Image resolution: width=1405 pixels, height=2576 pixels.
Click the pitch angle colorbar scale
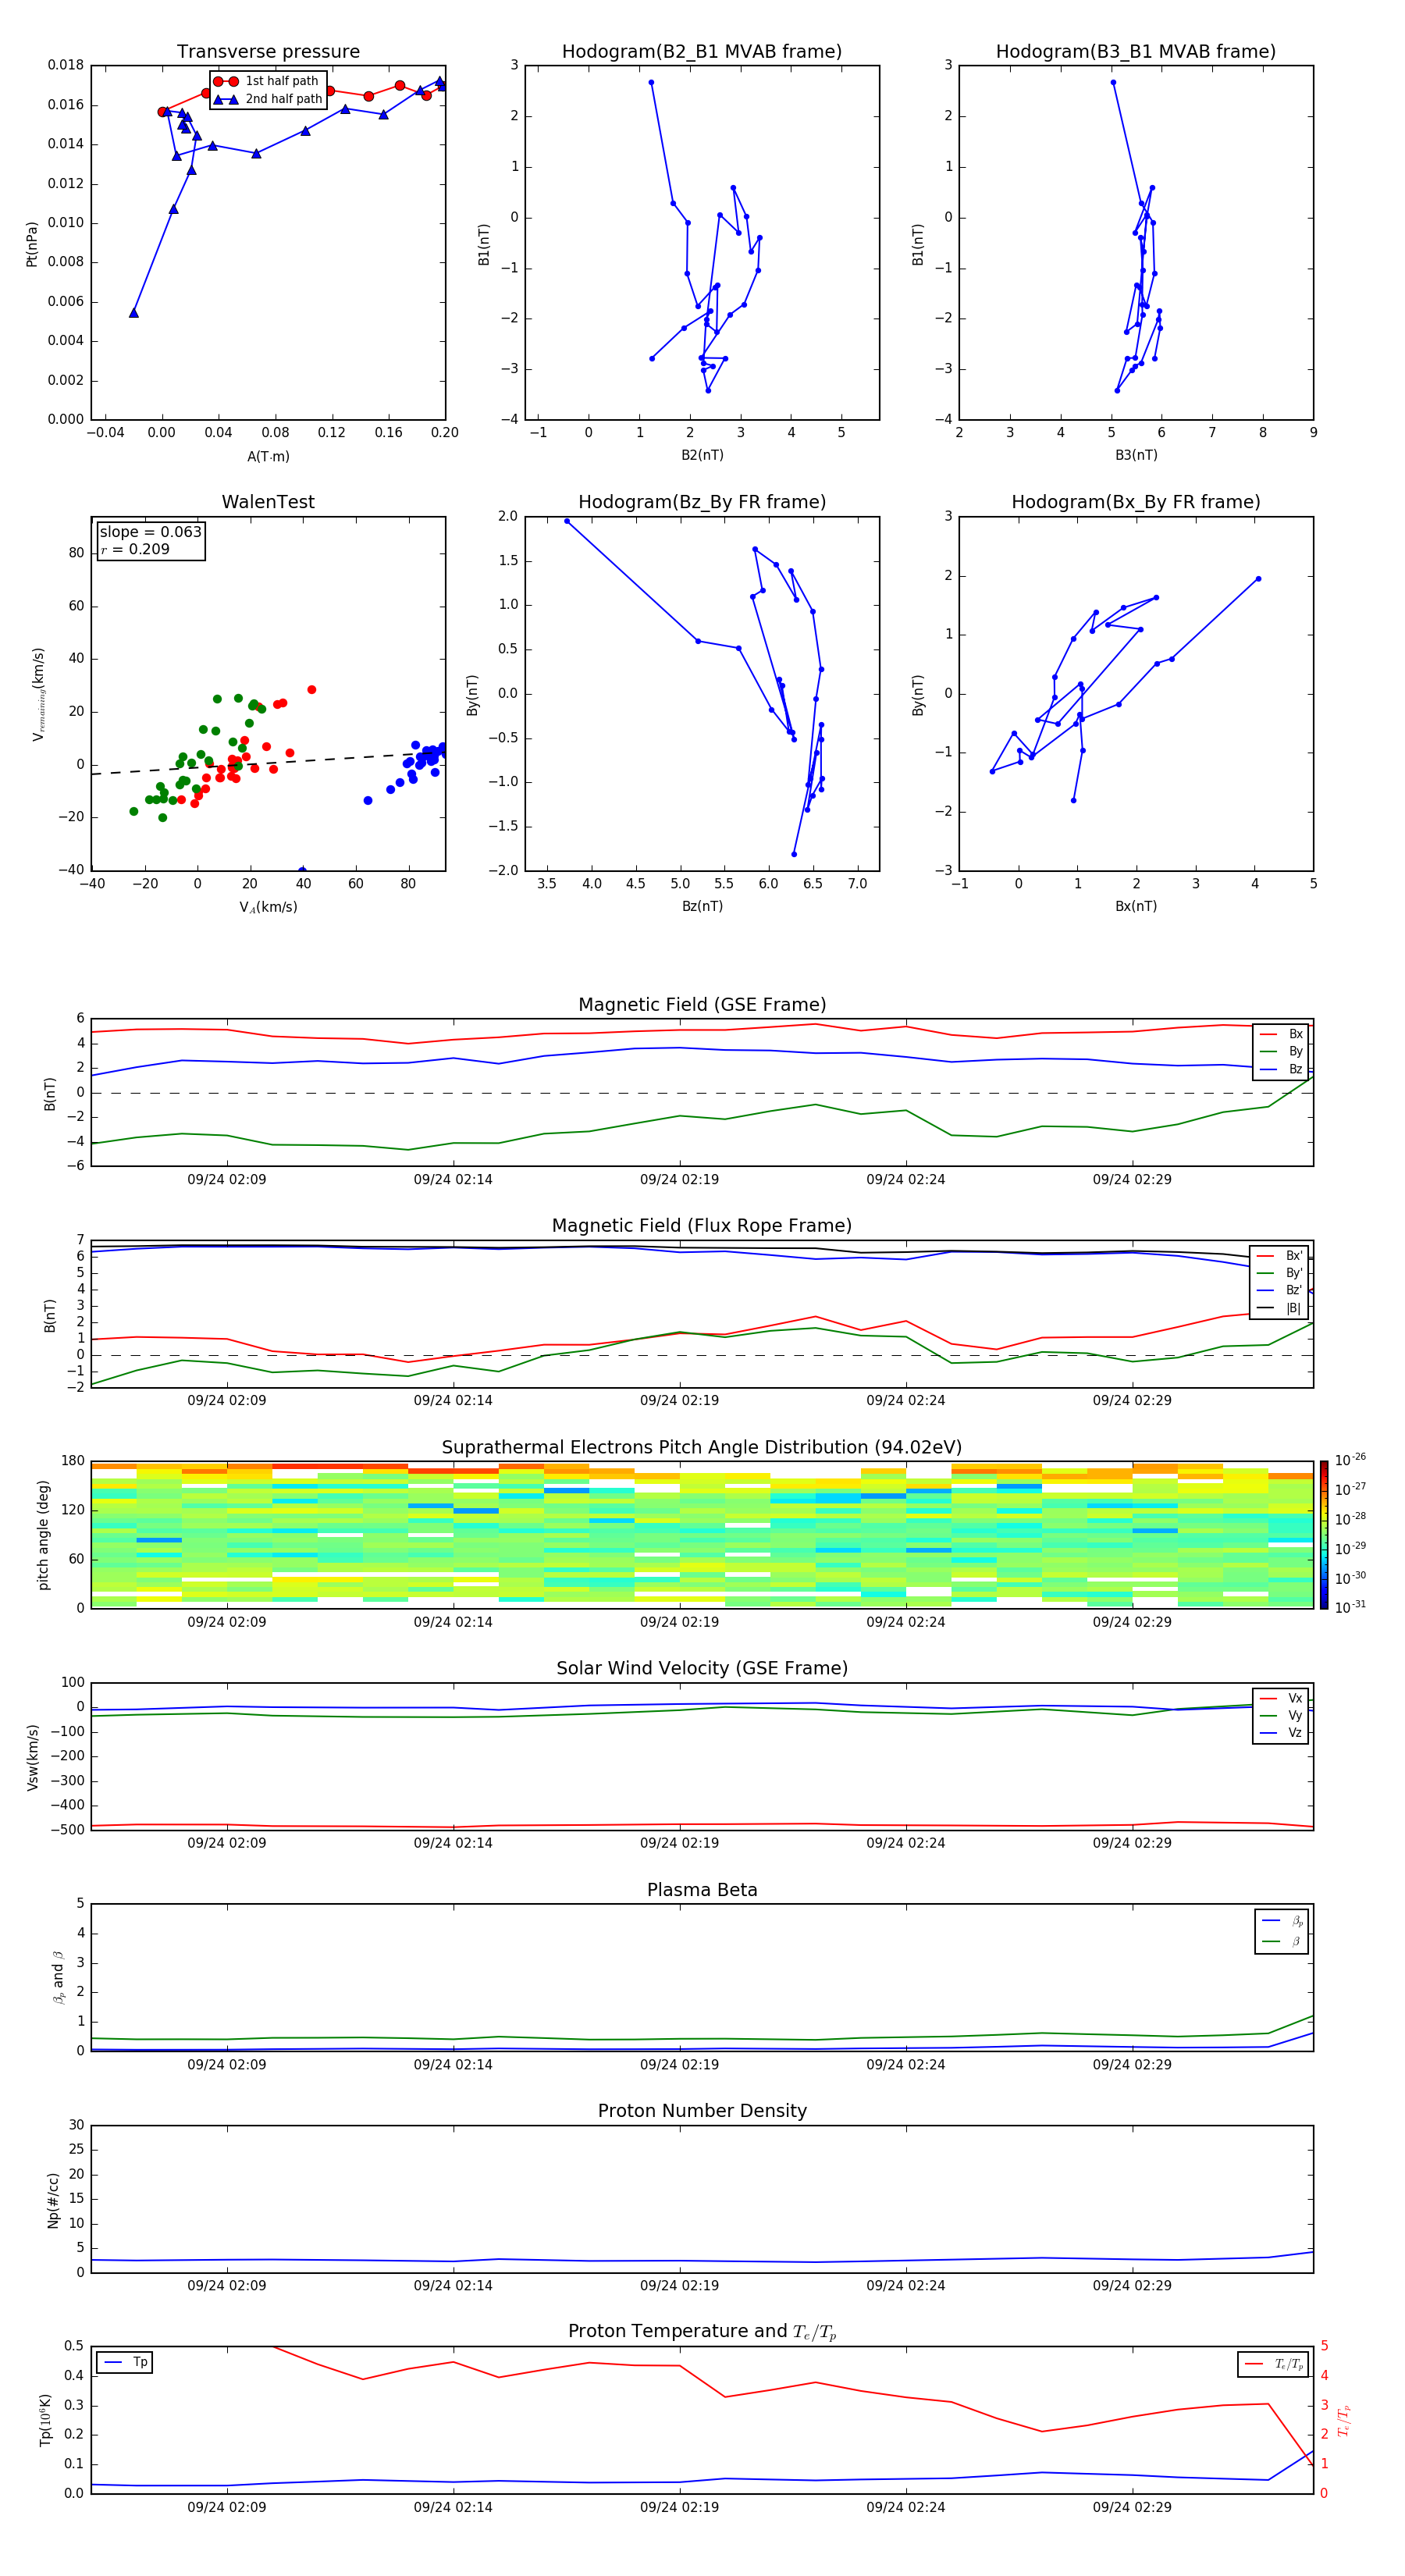tap(1323, 1534)
